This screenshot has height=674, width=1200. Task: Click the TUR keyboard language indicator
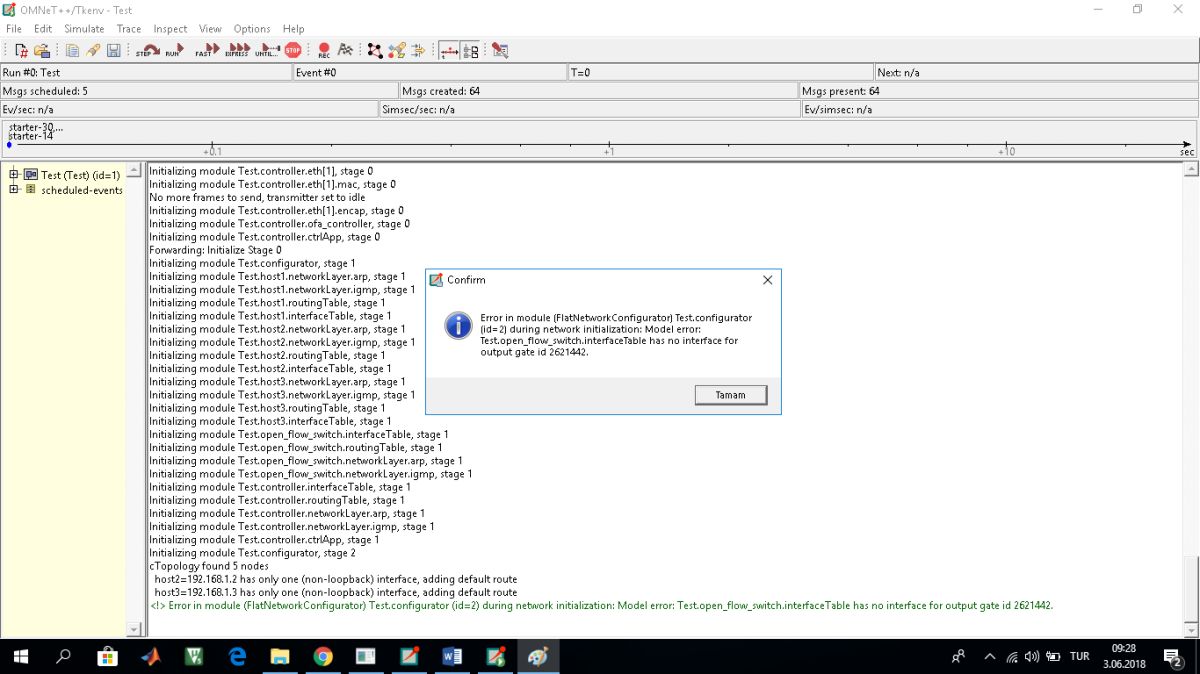click(1080, 657)
